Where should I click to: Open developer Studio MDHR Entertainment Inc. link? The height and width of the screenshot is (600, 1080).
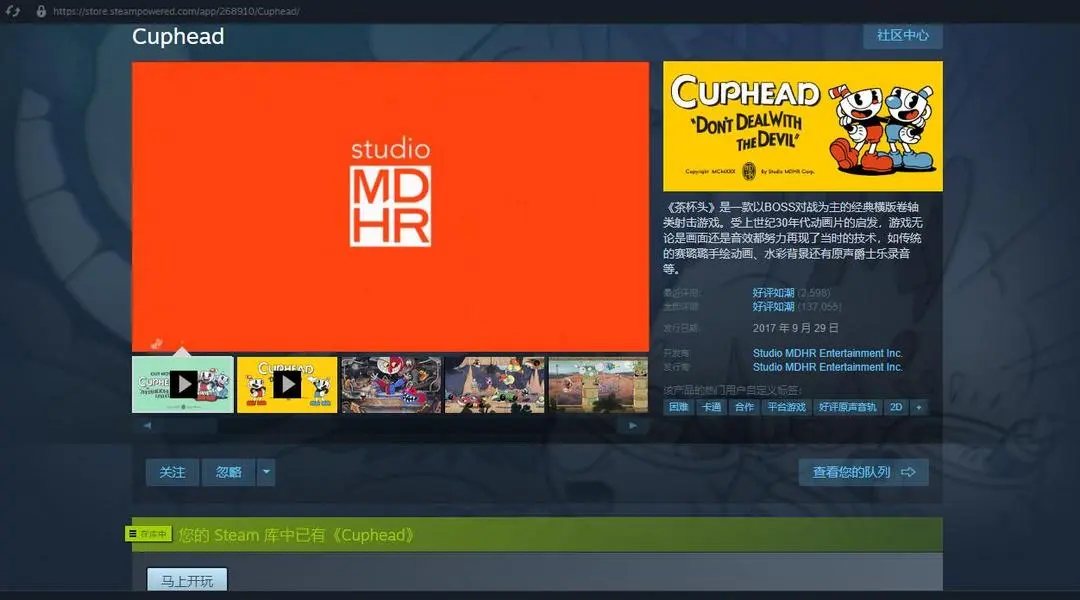click(x=827, y=353)
